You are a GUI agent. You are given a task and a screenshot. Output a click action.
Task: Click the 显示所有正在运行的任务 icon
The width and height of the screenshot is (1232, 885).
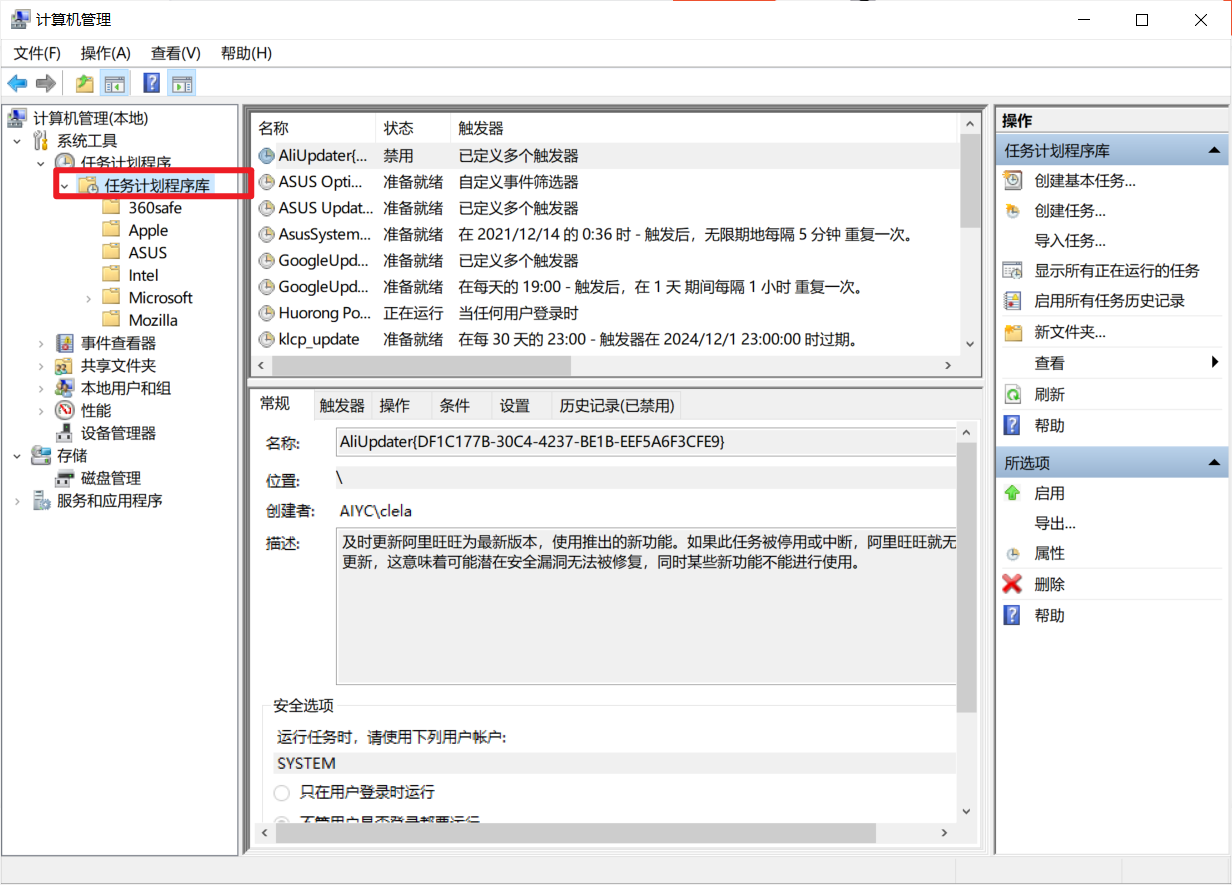point(1013,270)
